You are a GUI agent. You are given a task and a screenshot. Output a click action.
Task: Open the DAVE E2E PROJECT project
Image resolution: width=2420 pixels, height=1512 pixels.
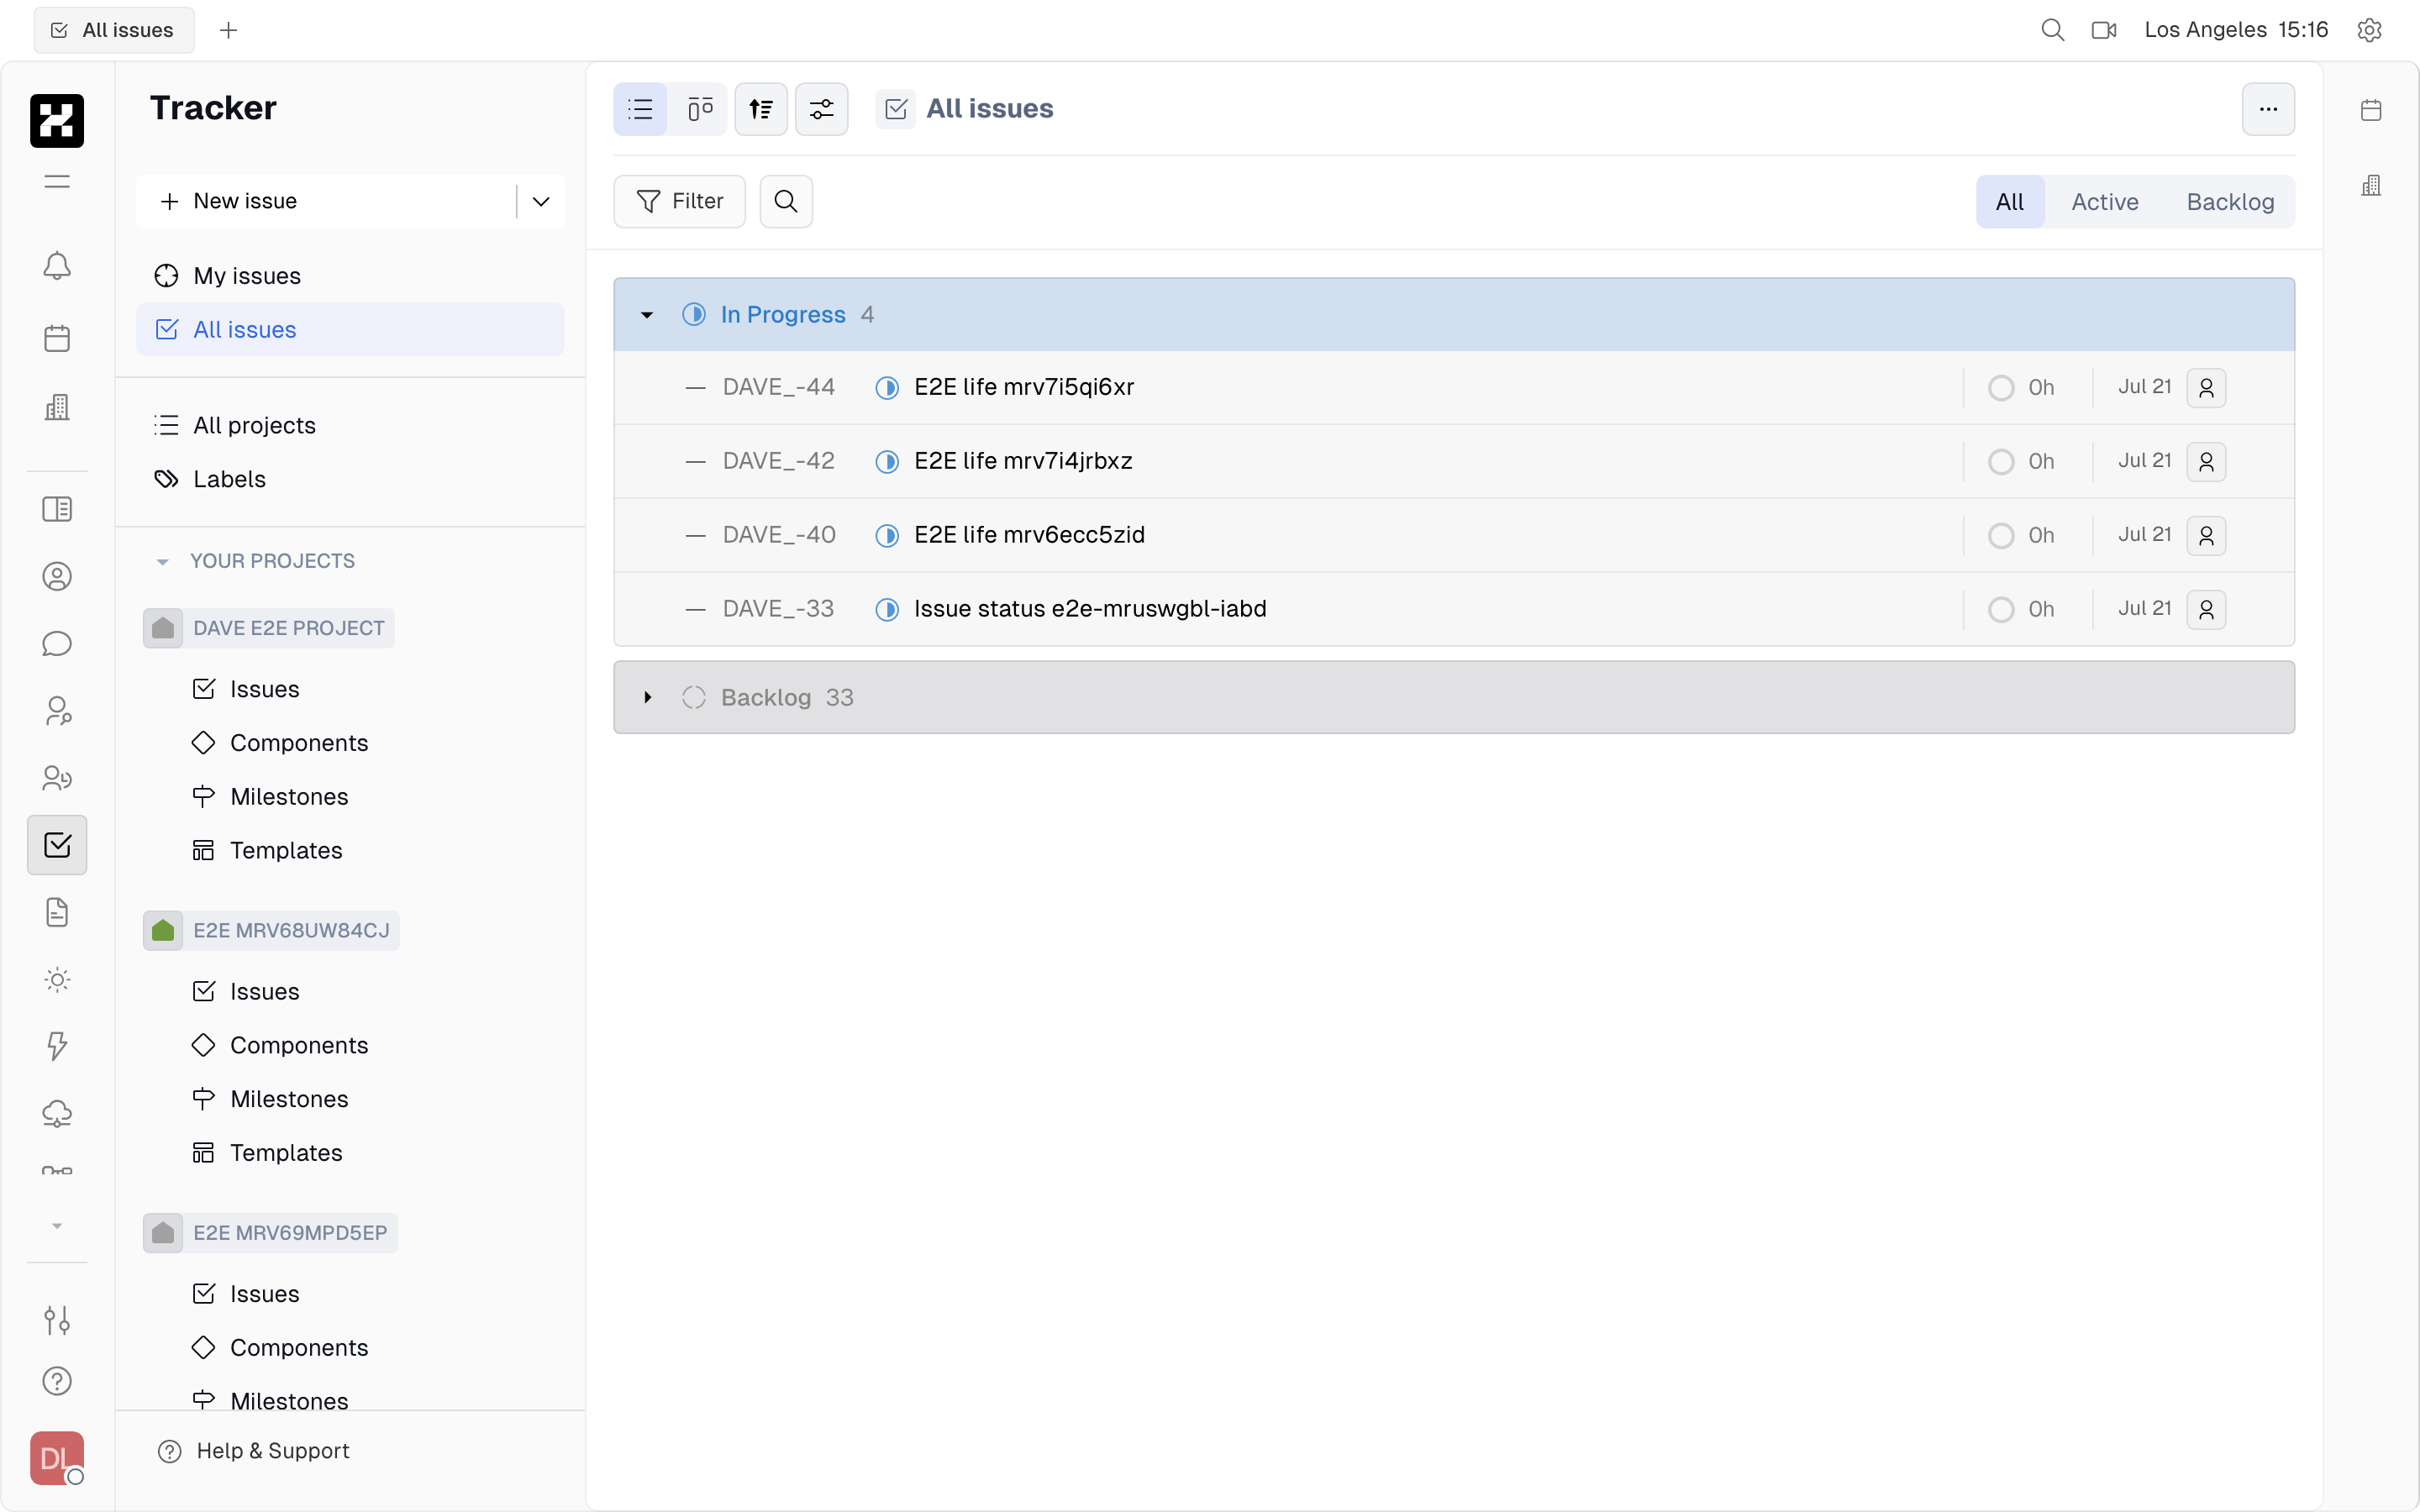click(x=269, y=628)
